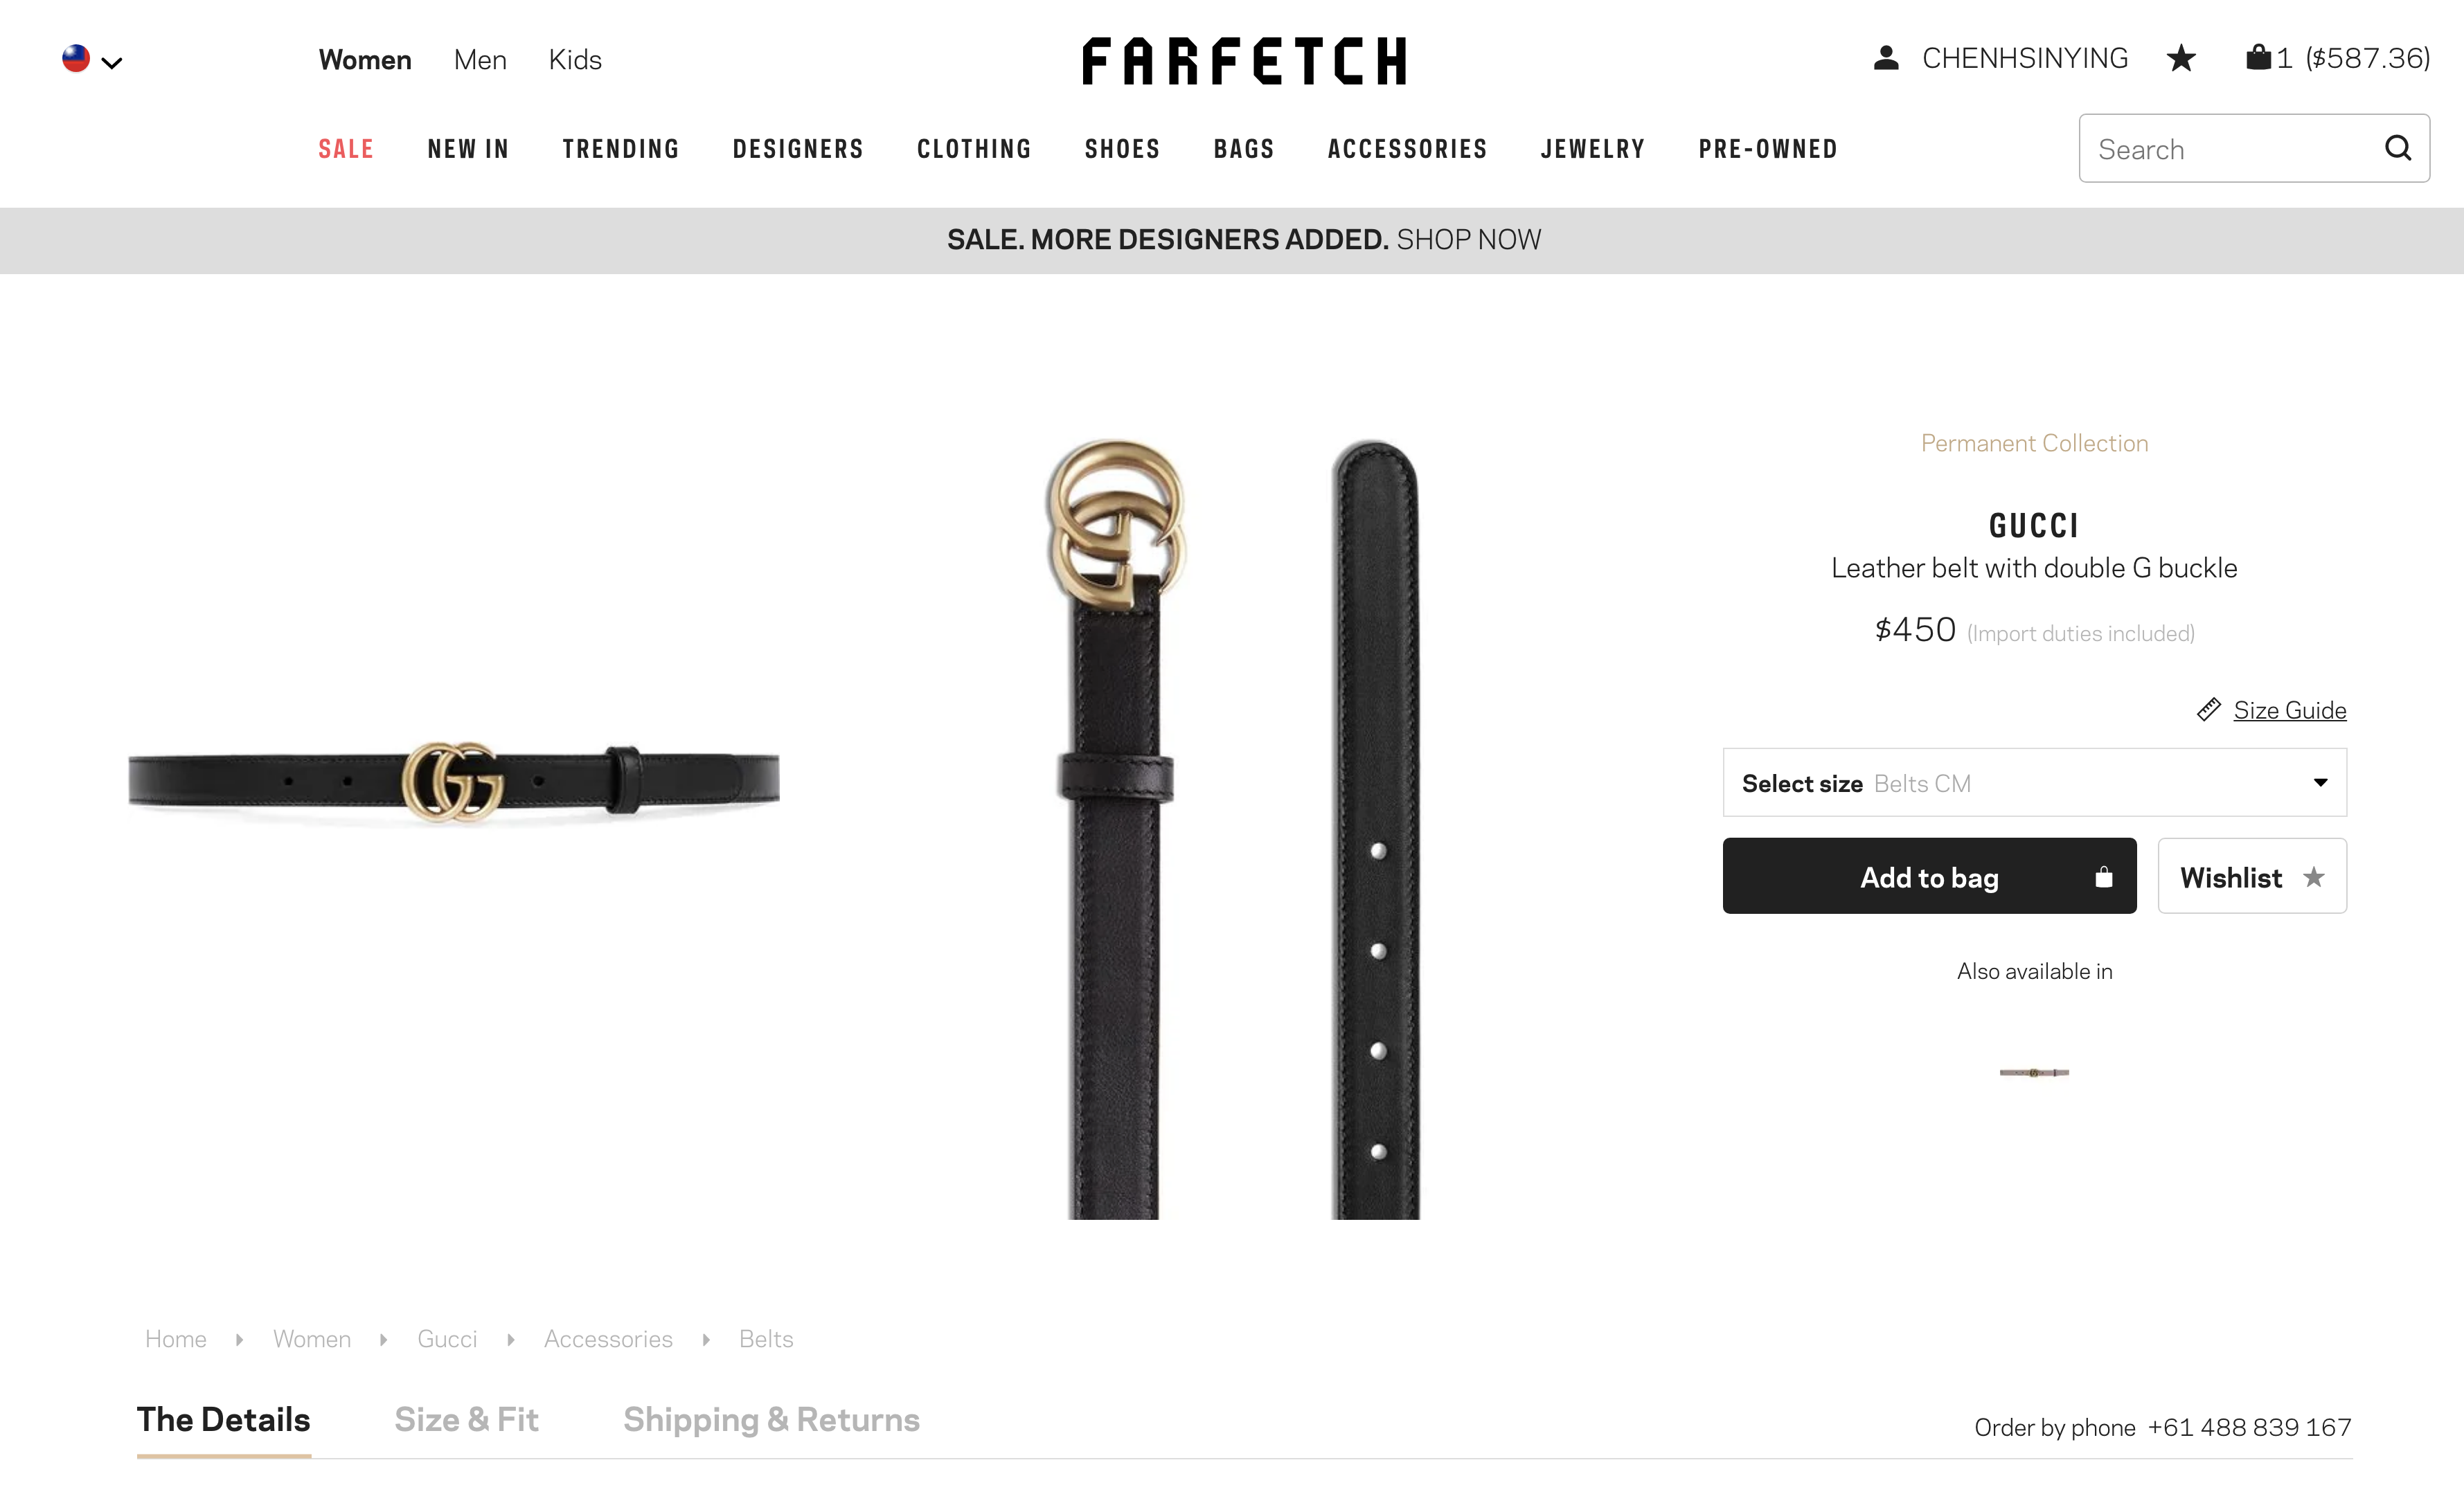
Task: Click the country flag icon
Action: pos(76,58)
